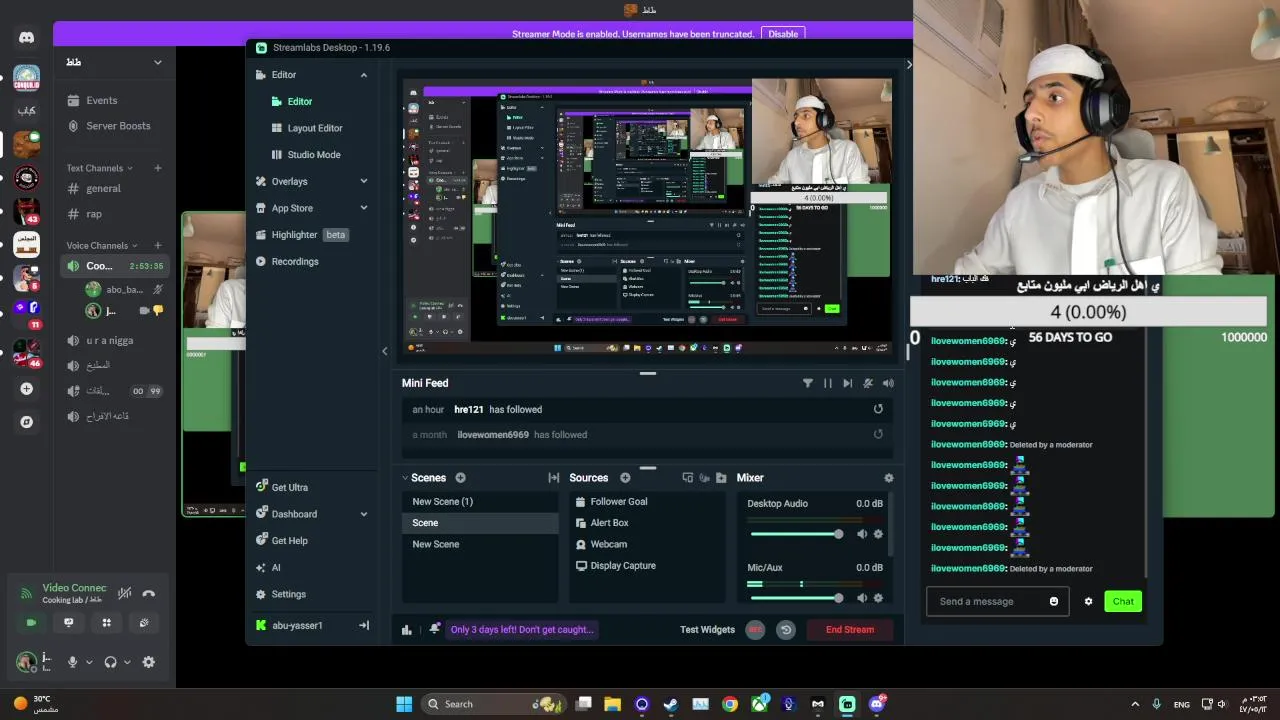Click Get Ultra in Streamlabs sidebar
The height and width of the screenshot is (720, 1280).
[x=281, y=487]
